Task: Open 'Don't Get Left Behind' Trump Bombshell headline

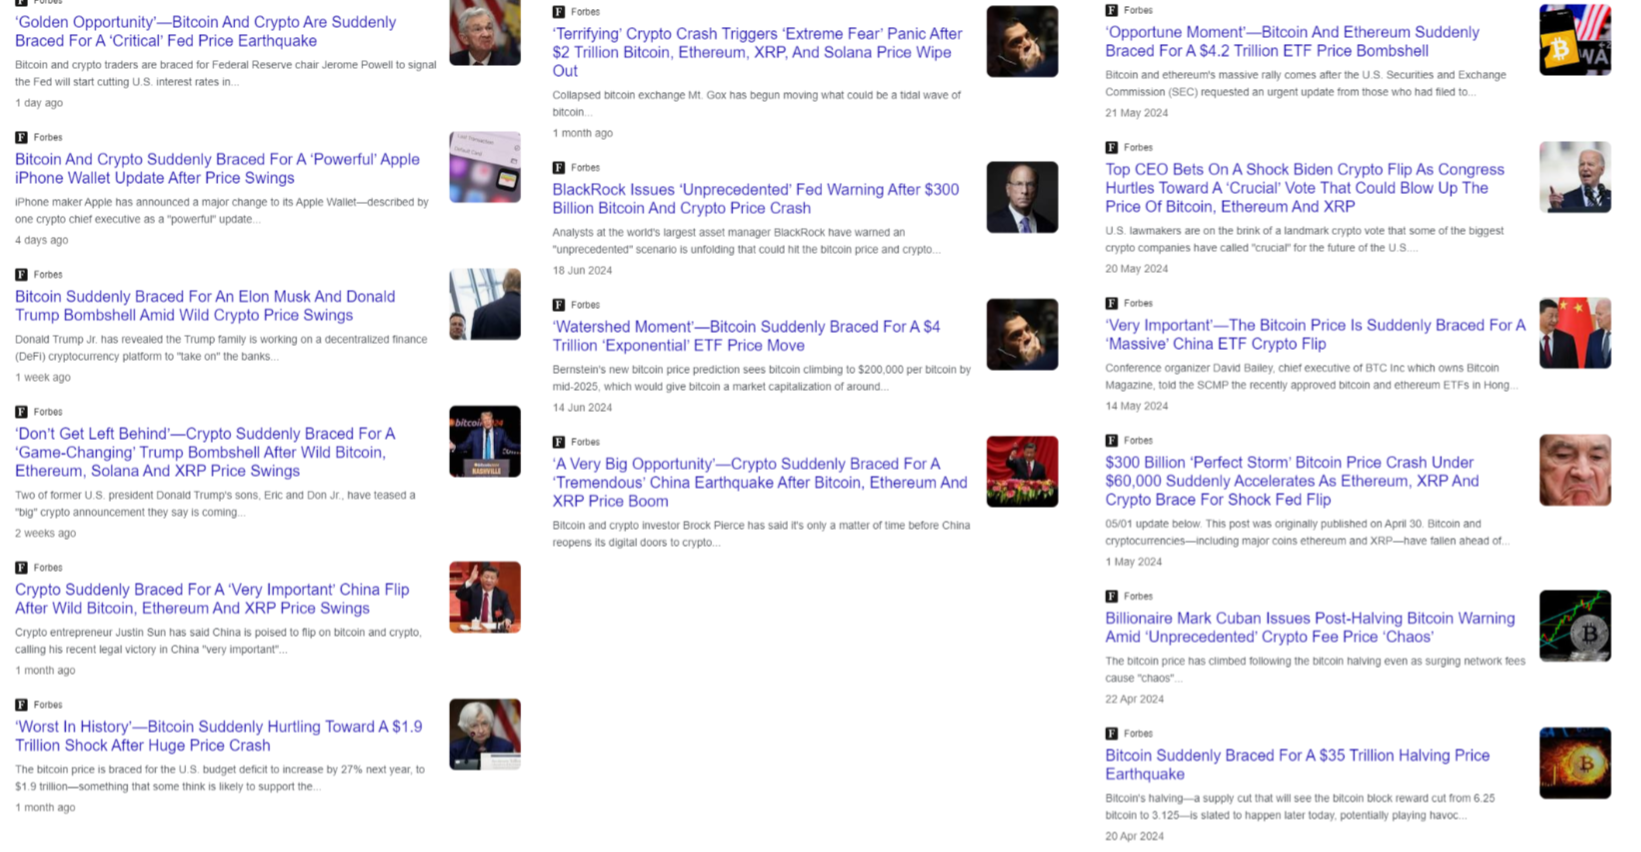Action: pos(205,452)
